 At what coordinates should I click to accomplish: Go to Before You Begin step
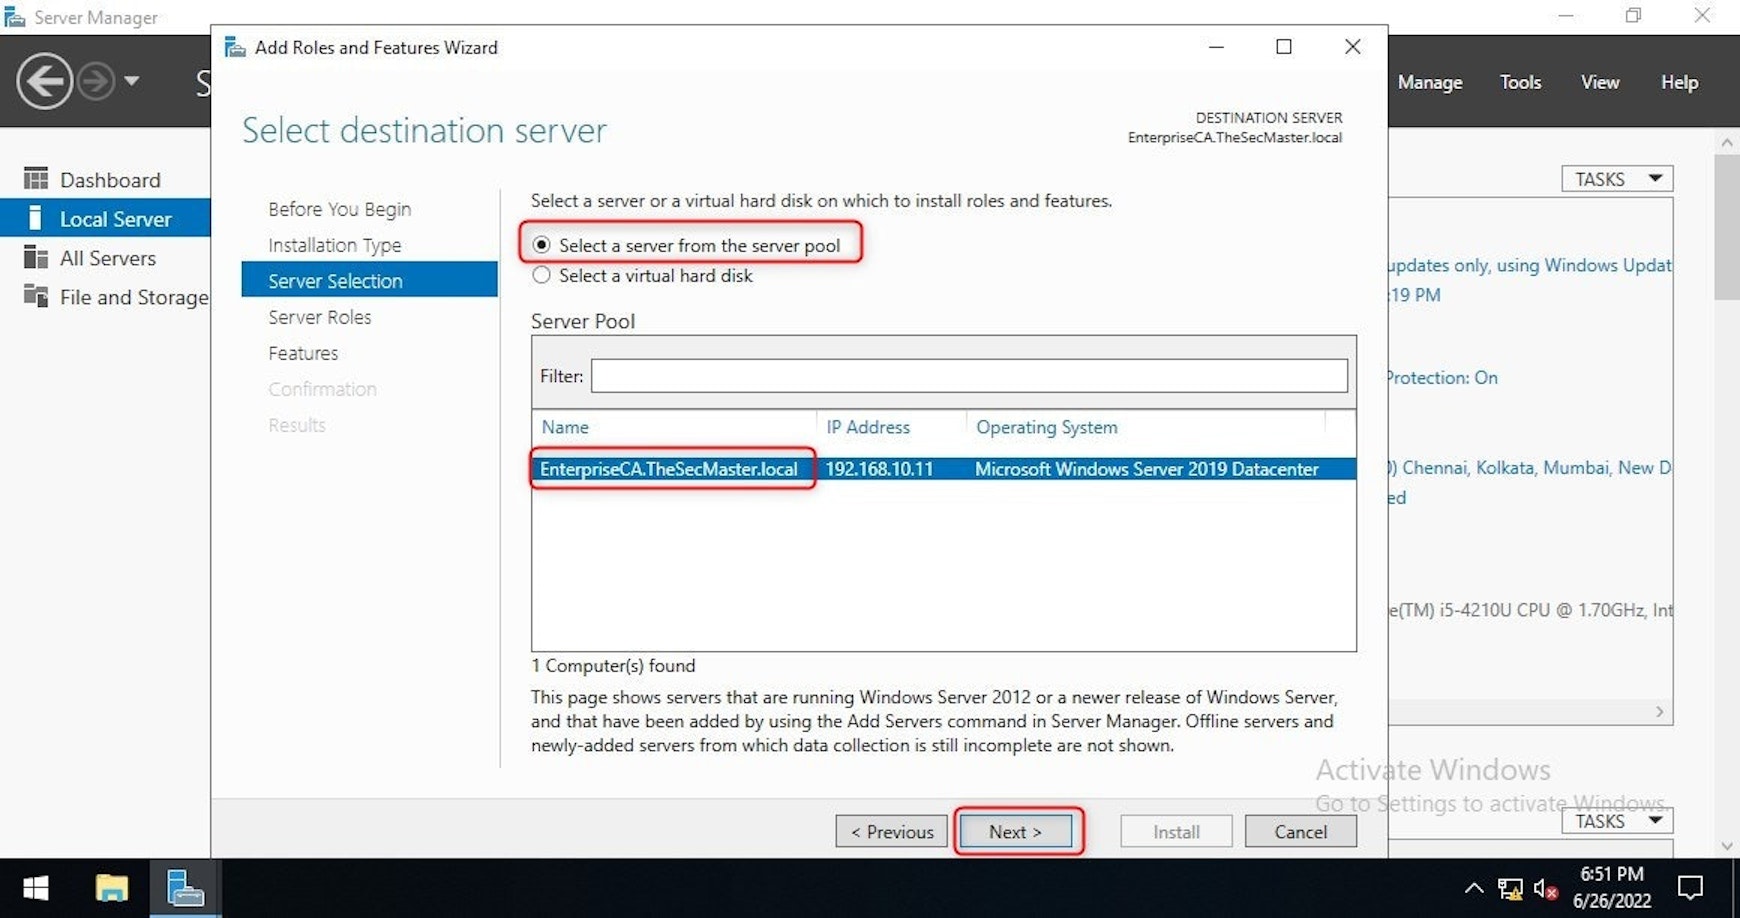click(339, 209)
